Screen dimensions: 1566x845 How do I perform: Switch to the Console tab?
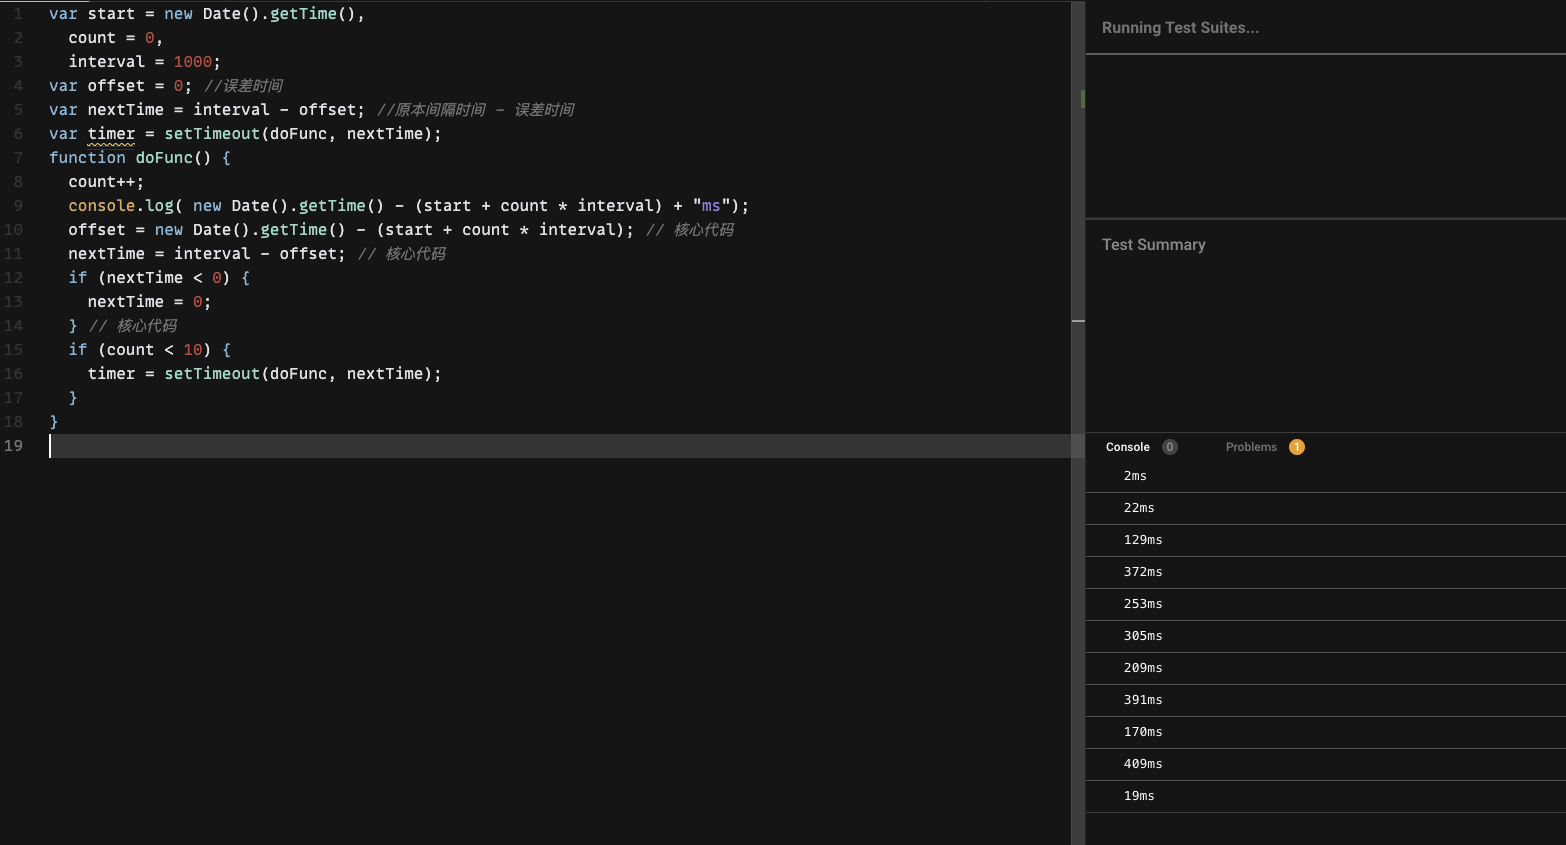point(1127,447)
